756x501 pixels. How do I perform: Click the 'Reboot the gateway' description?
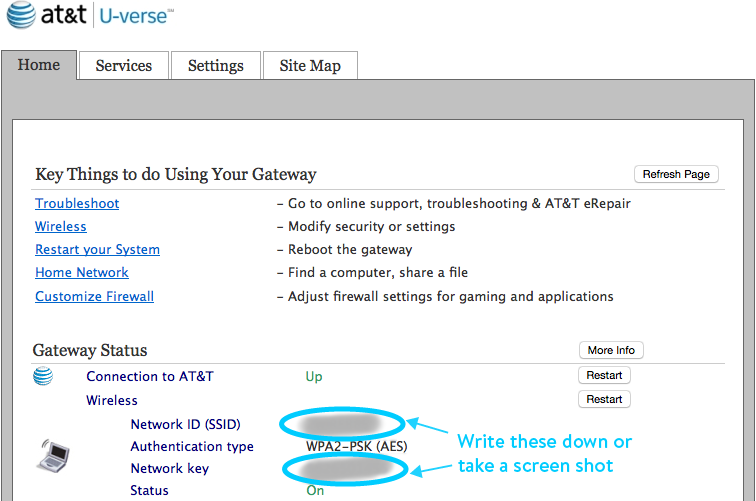tap(350, 250)
